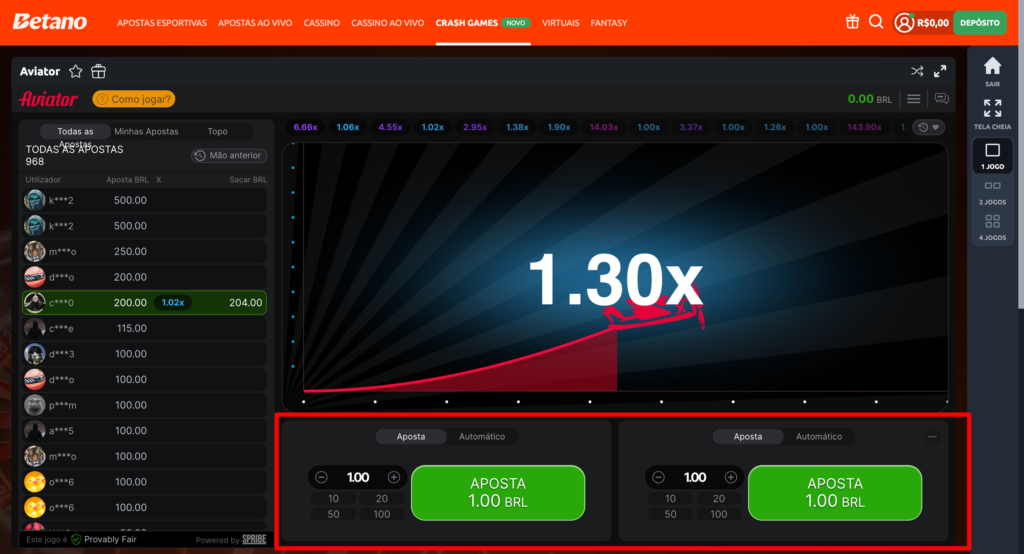Open Cassino ao Vivo menu item
The width and height of the screenshot is (1024, 554).
(387, 23)
